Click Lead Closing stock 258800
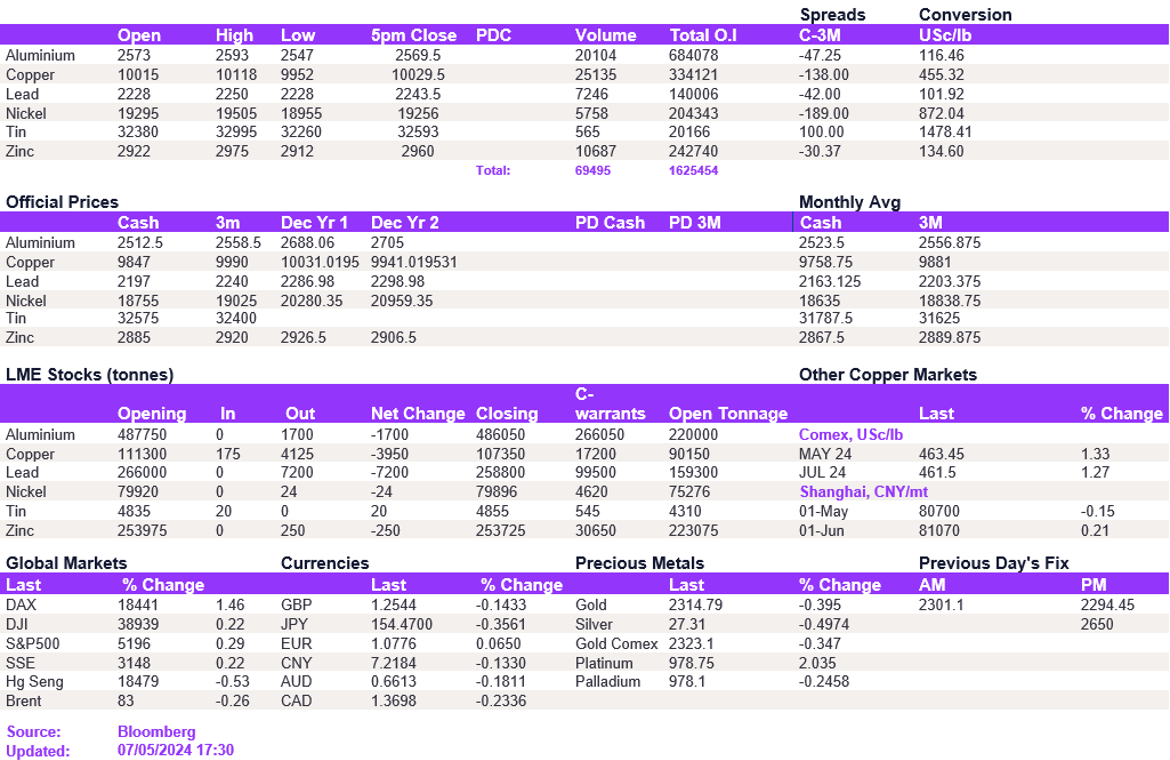Viewport: 1170px width, 760px height. point(500,473)
